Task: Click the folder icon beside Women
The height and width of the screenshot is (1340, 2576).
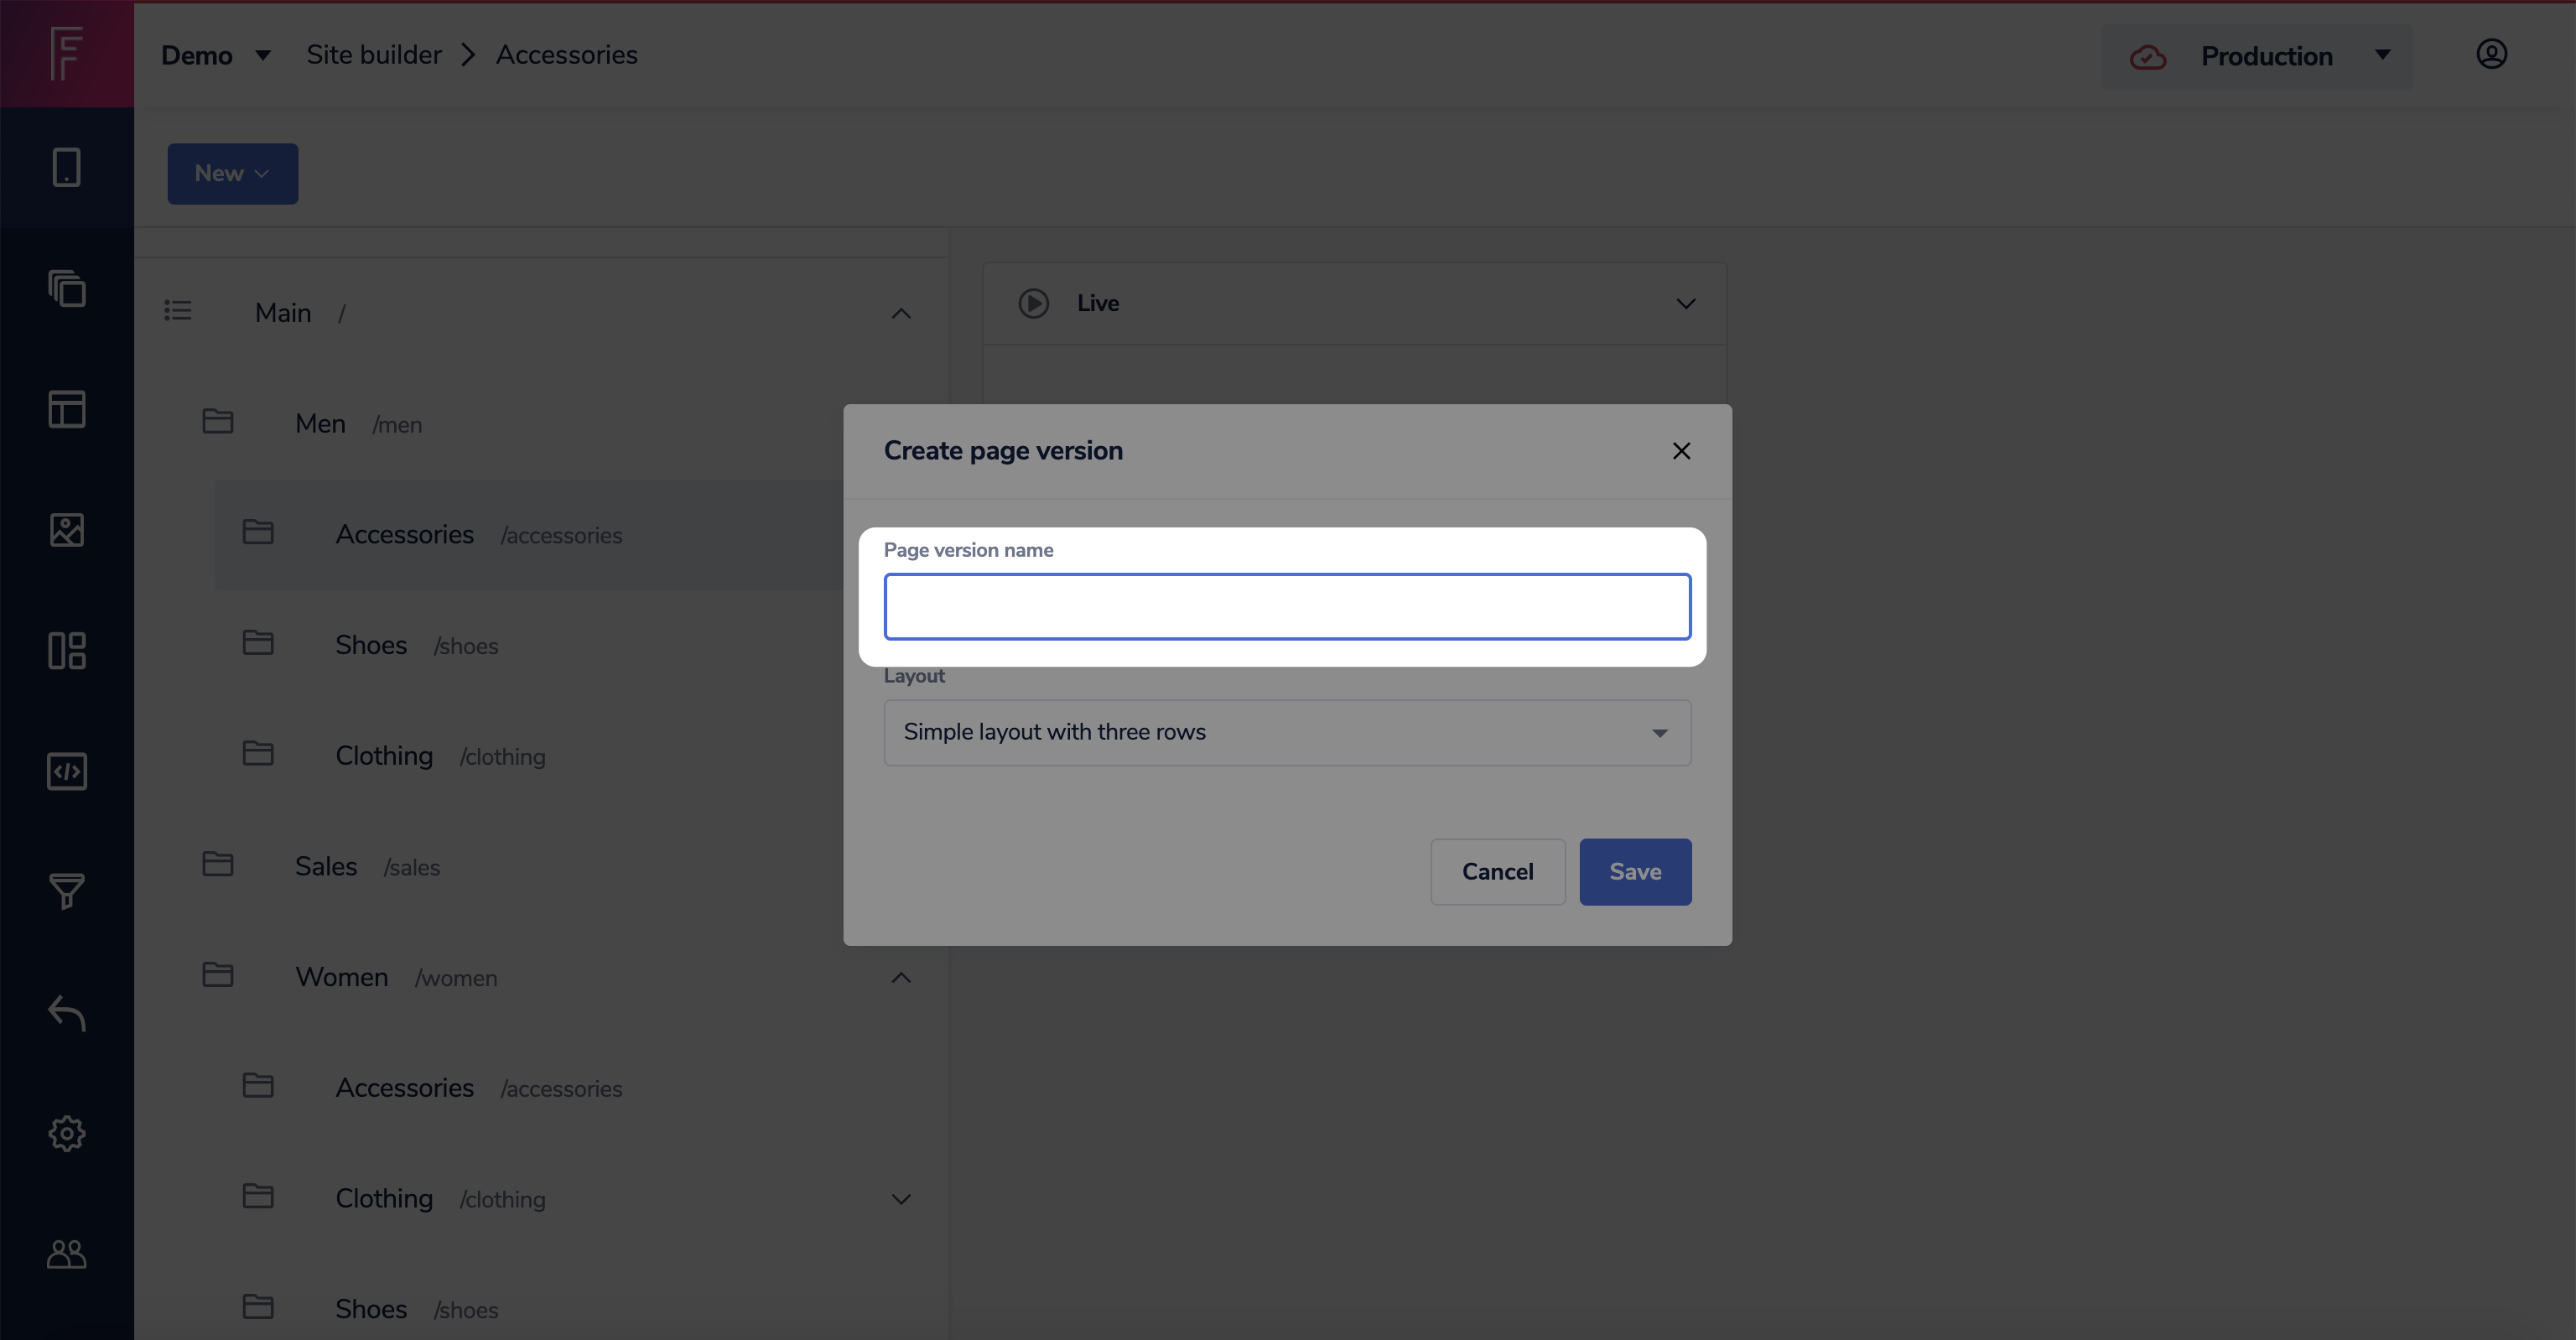Action: (218, 974)
